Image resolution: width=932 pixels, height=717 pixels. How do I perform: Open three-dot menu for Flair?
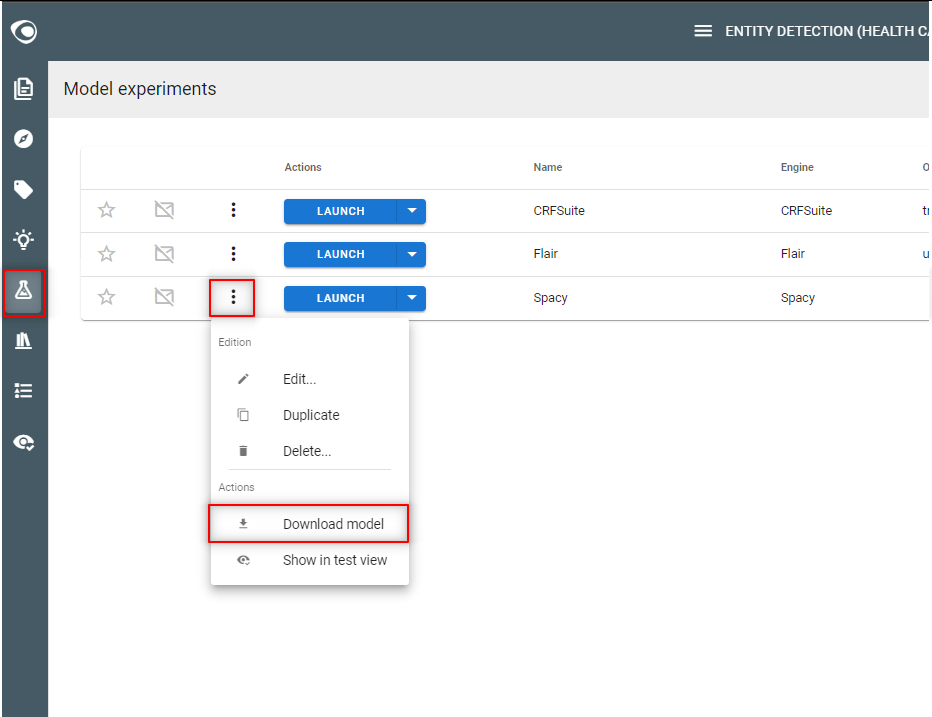tap(234, 254)
